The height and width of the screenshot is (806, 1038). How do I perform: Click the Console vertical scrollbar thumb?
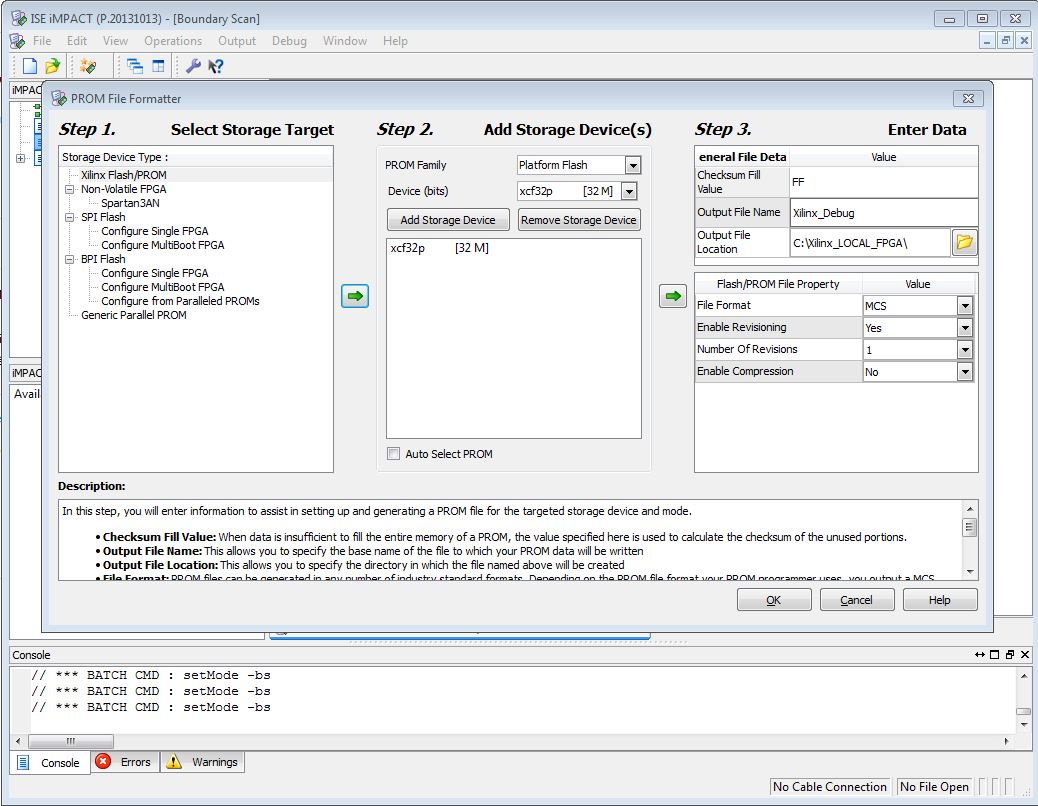coord(1023,711)
